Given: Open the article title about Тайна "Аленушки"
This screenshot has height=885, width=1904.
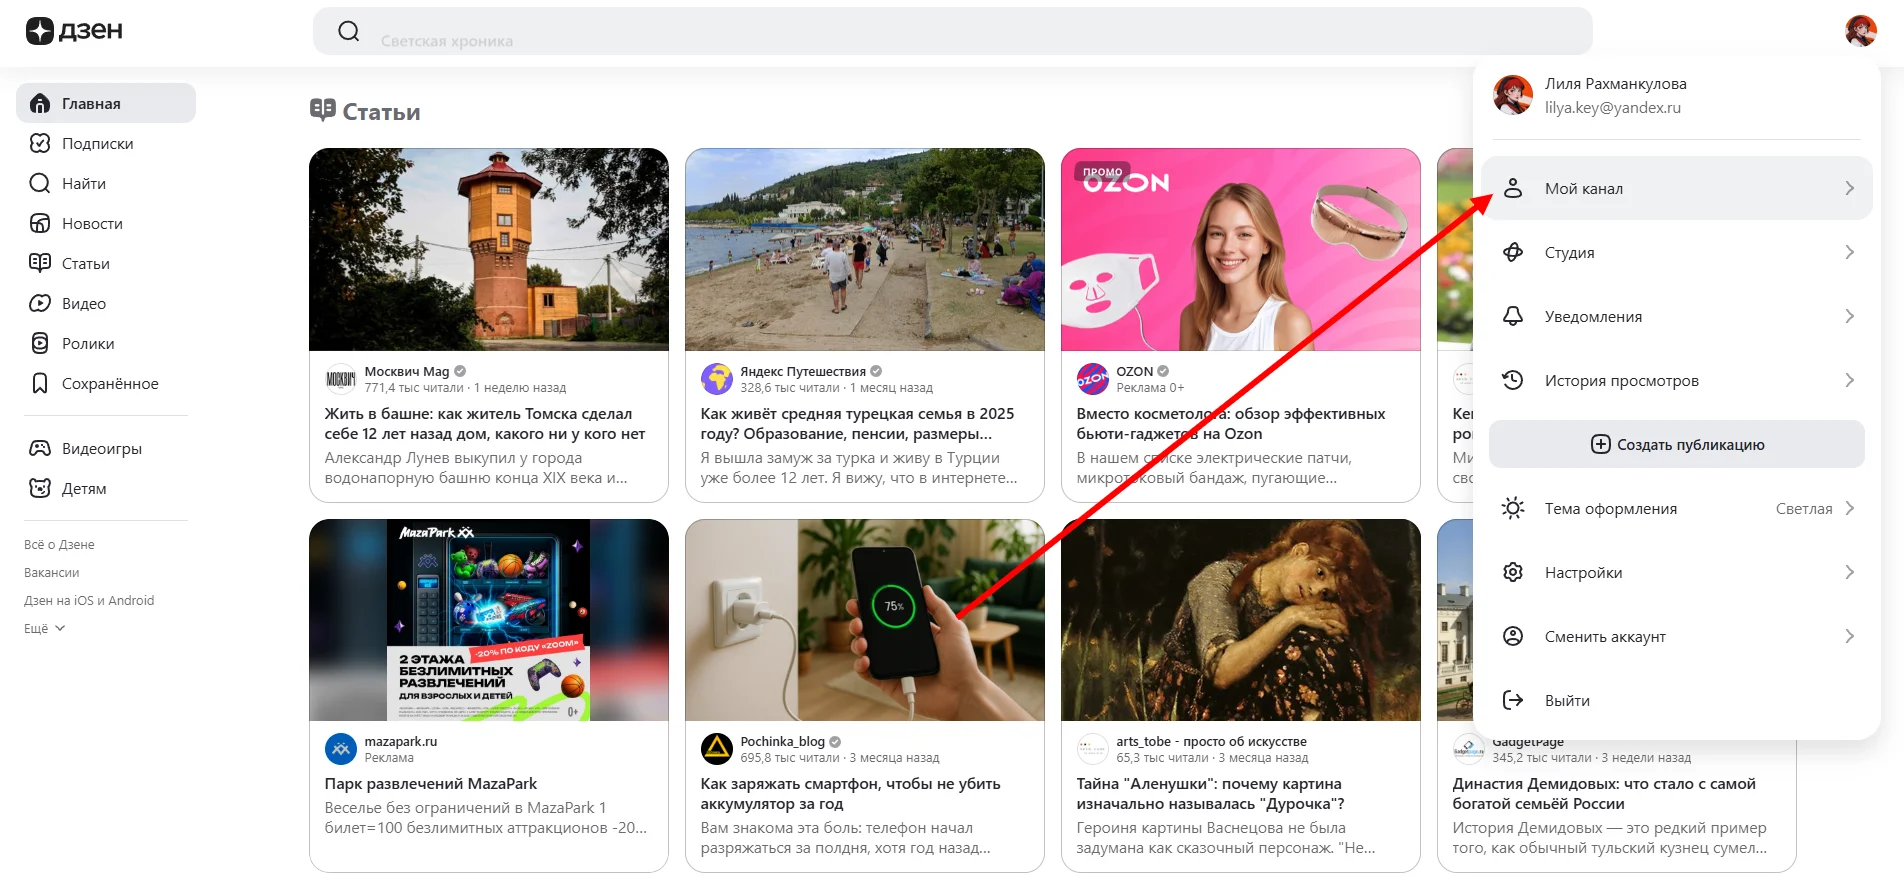Looking at the screenshot, I should pyautogui.click(x=1210, y=794).
